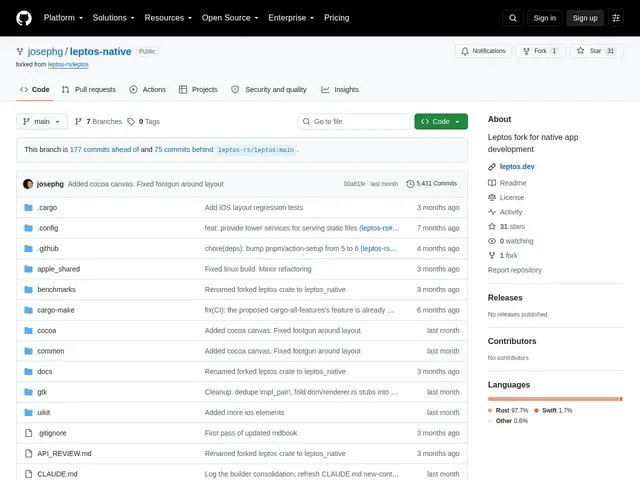
Task: Click the .cargo folder icon
Action: pos(28,207)
